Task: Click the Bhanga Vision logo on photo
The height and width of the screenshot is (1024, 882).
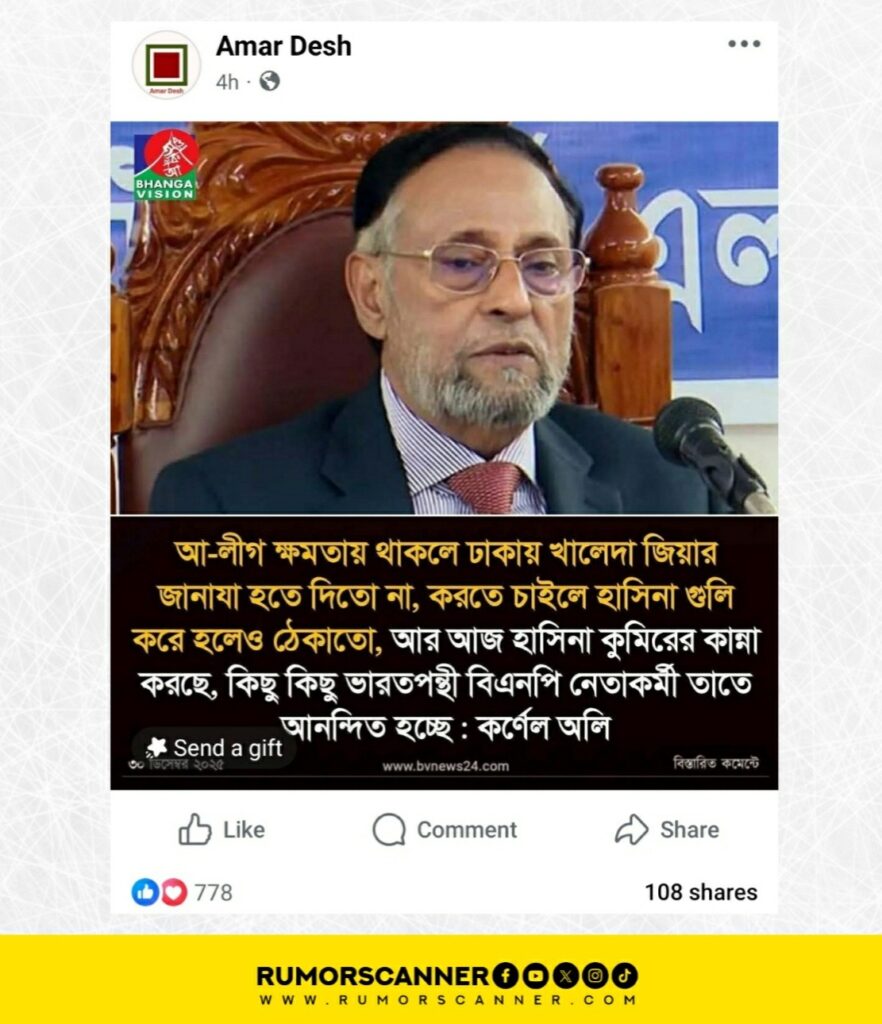Action: (166, 165)
